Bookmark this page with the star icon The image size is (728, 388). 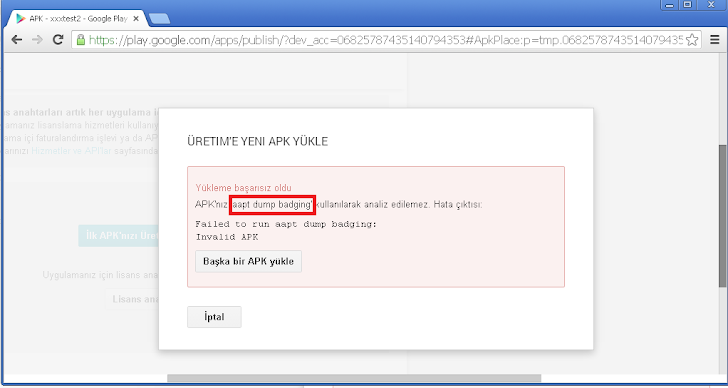(692, 39)
